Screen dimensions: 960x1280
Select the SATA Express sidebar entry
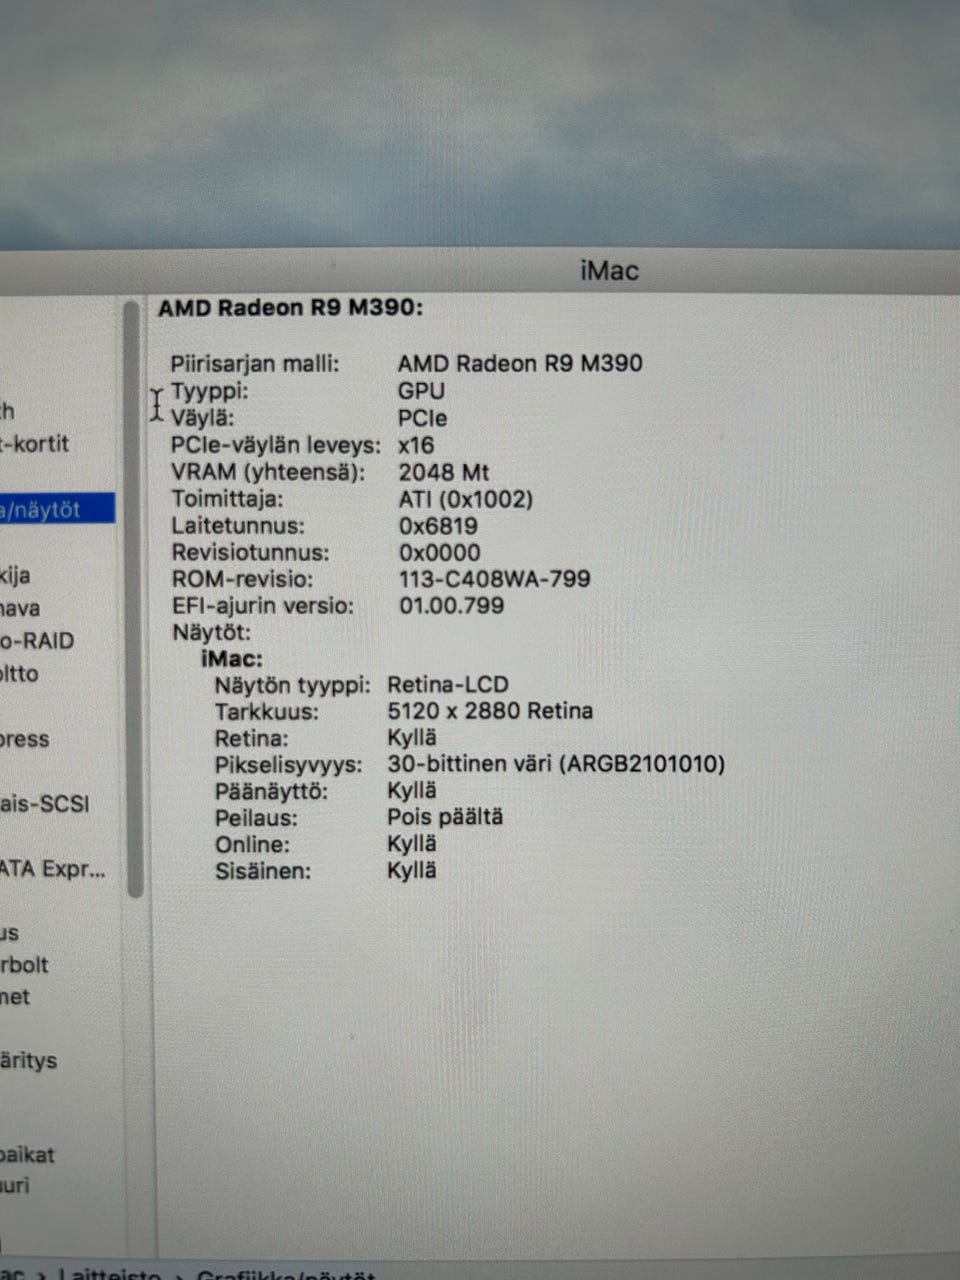tap(52, 869)
